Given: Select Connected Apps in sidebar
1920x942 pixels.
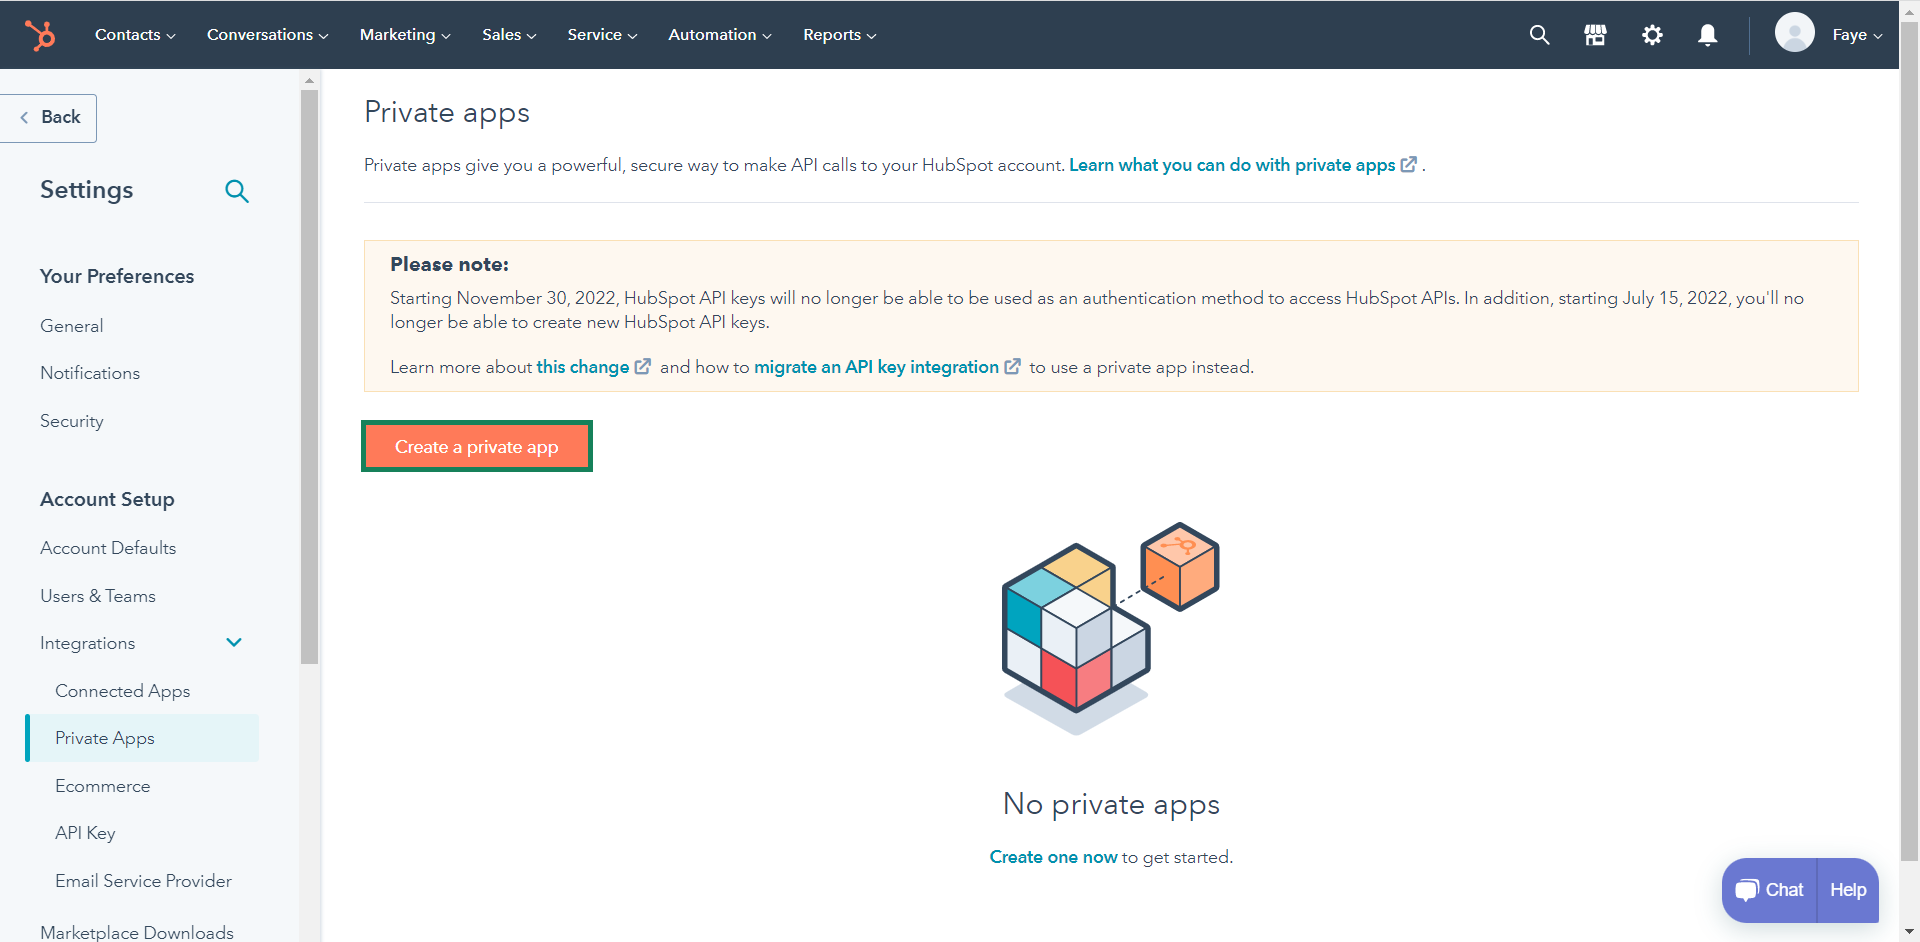Looking at the screenshot, I should [x=122, y=691].
